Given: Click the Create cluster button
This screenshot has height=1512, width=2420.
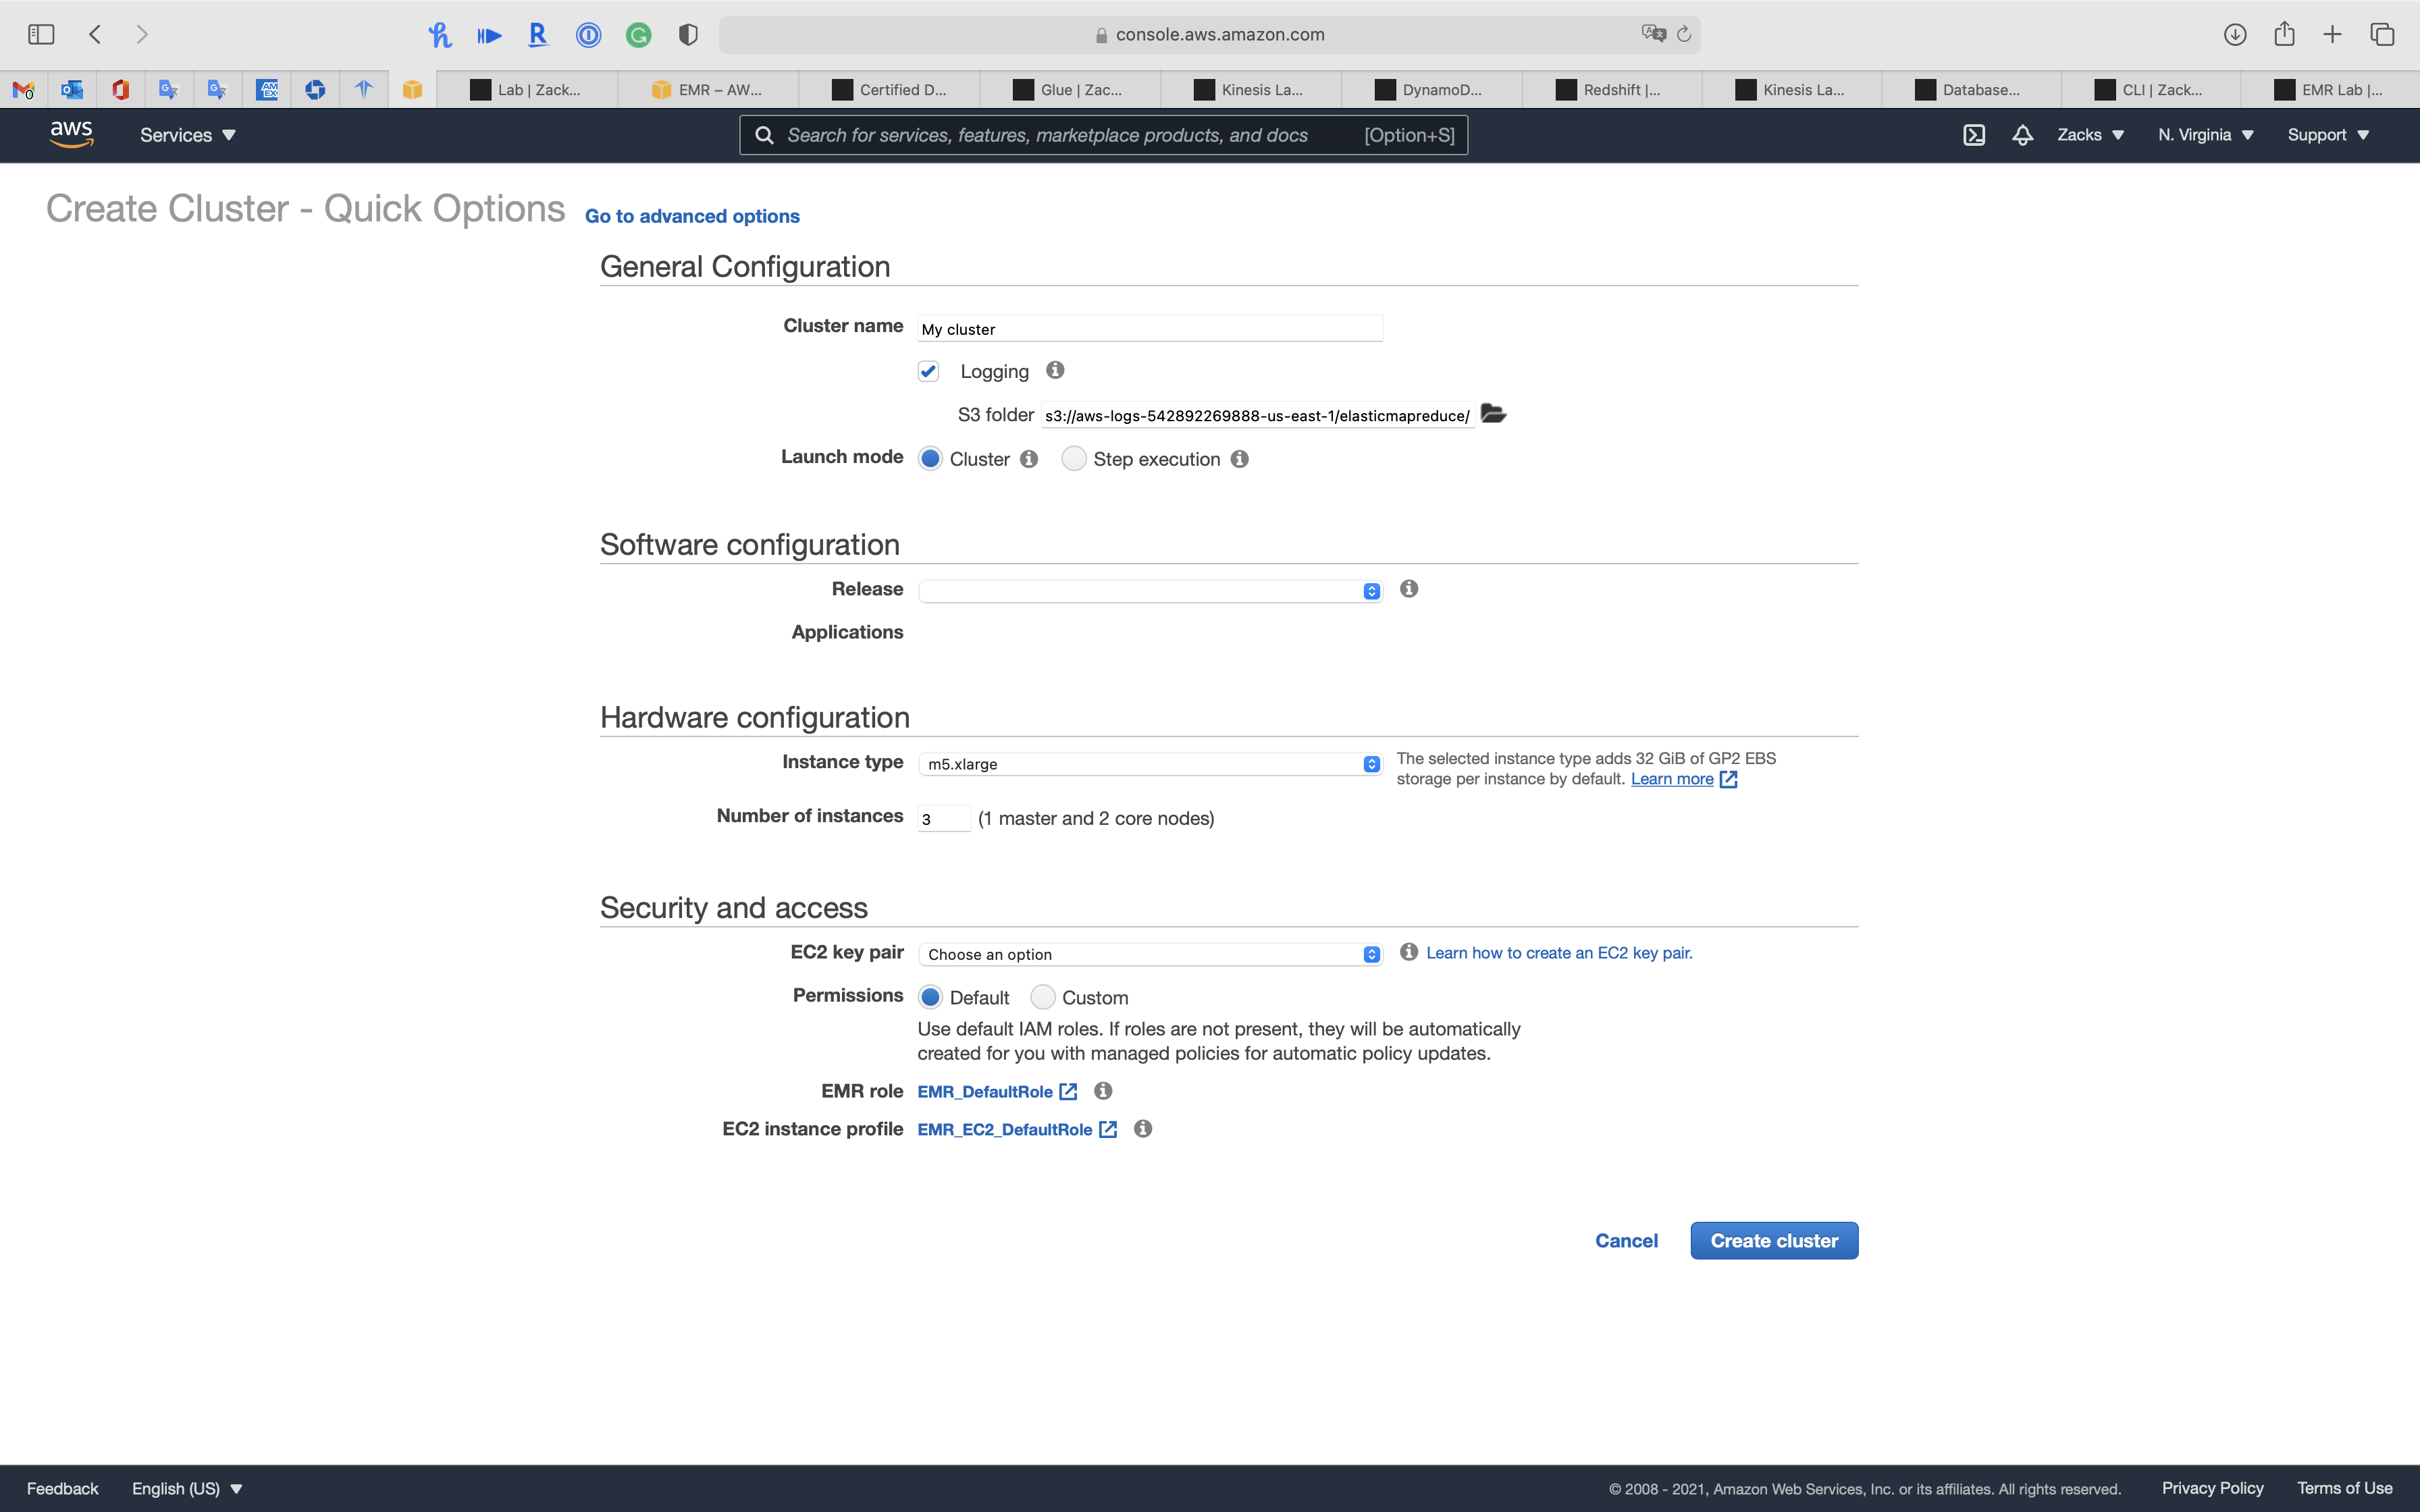Looking at the screenshot, I should click(x=1773, y=1241).
